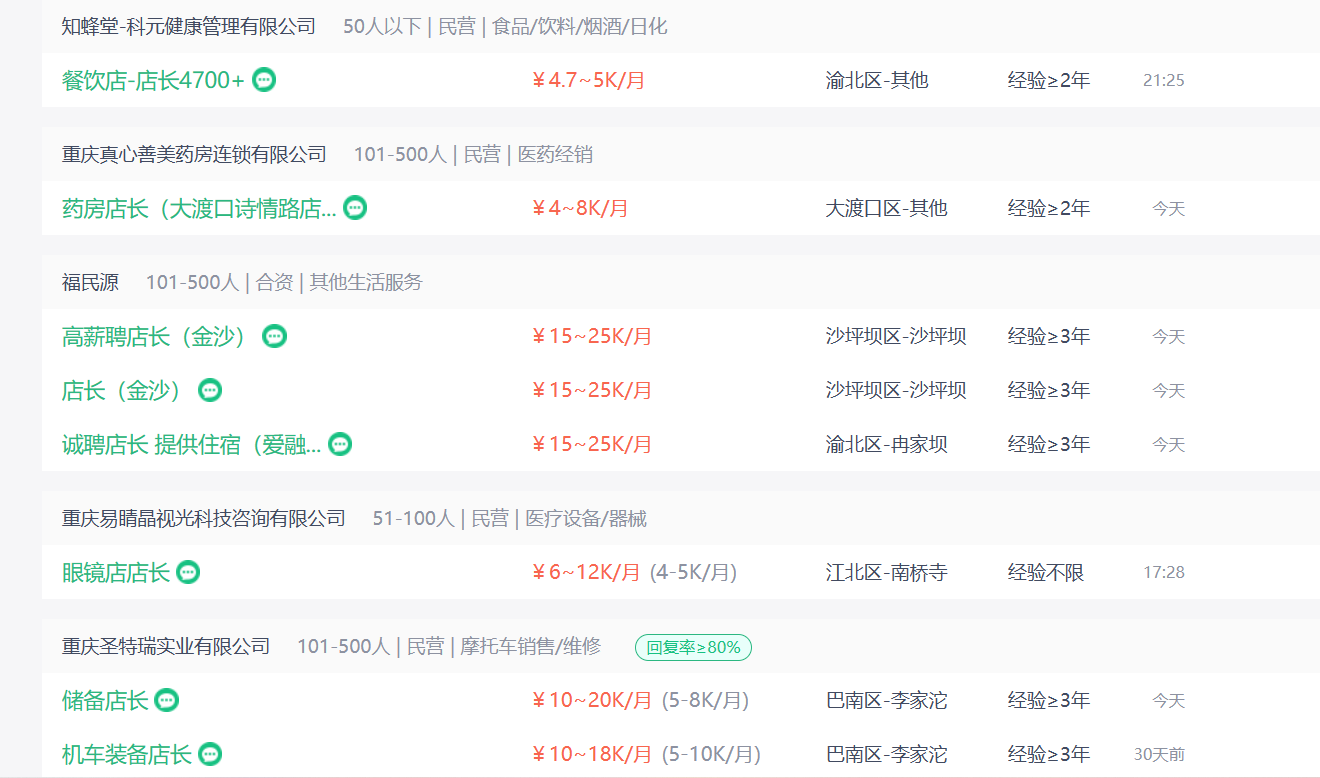Viewport: 1320px width, 778px height.
Task: Open the 储备店长 job listing
Action: click(105, 700)
